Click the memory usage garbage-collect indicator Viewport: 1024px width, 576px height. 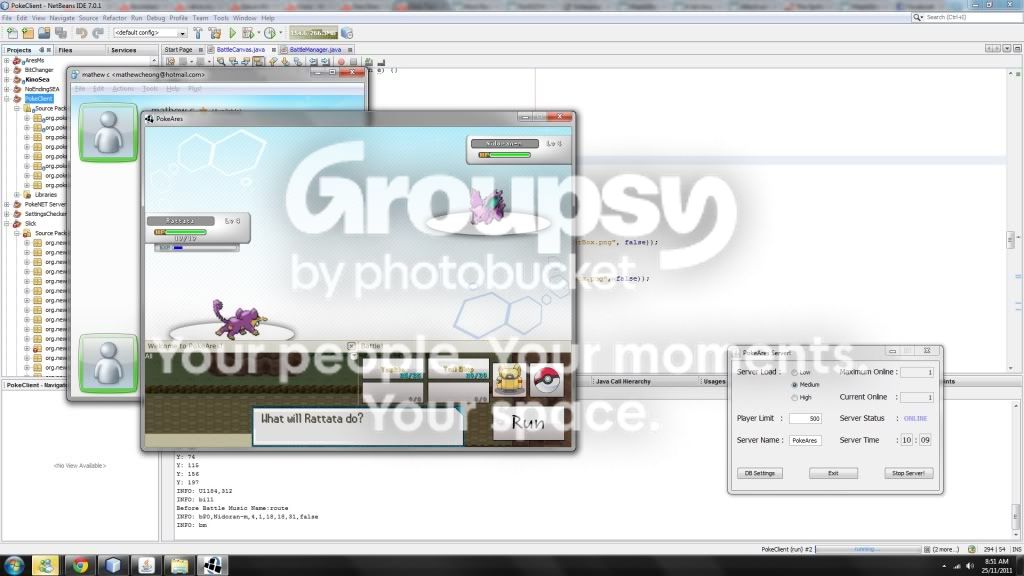tap(313, 33)
